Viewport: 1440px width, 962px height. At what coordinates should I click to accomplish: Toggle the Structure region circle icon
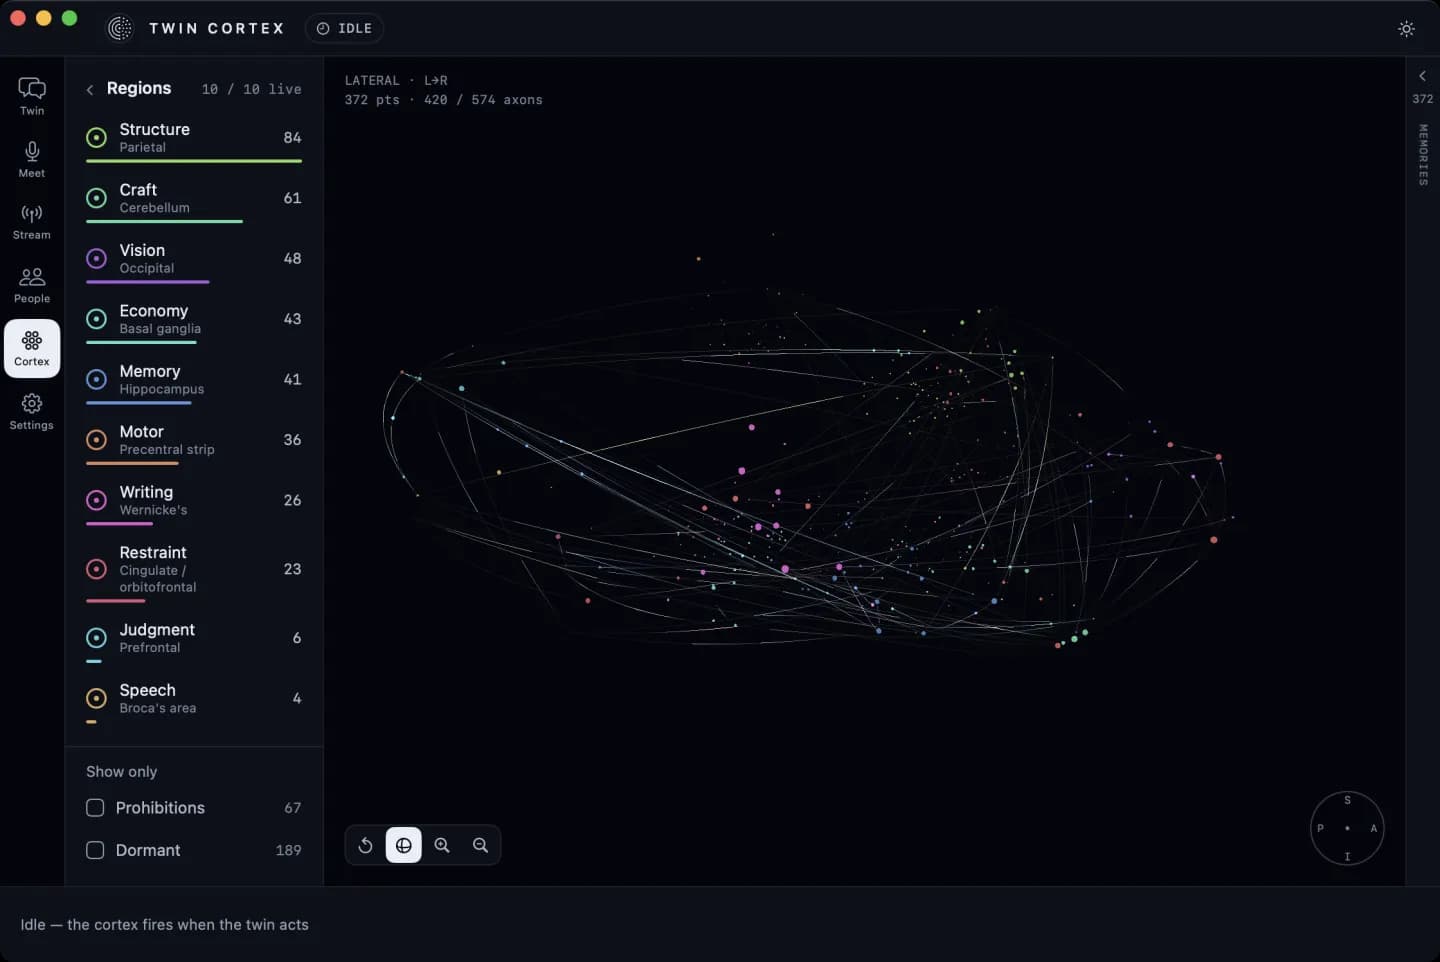coord(97,137)
